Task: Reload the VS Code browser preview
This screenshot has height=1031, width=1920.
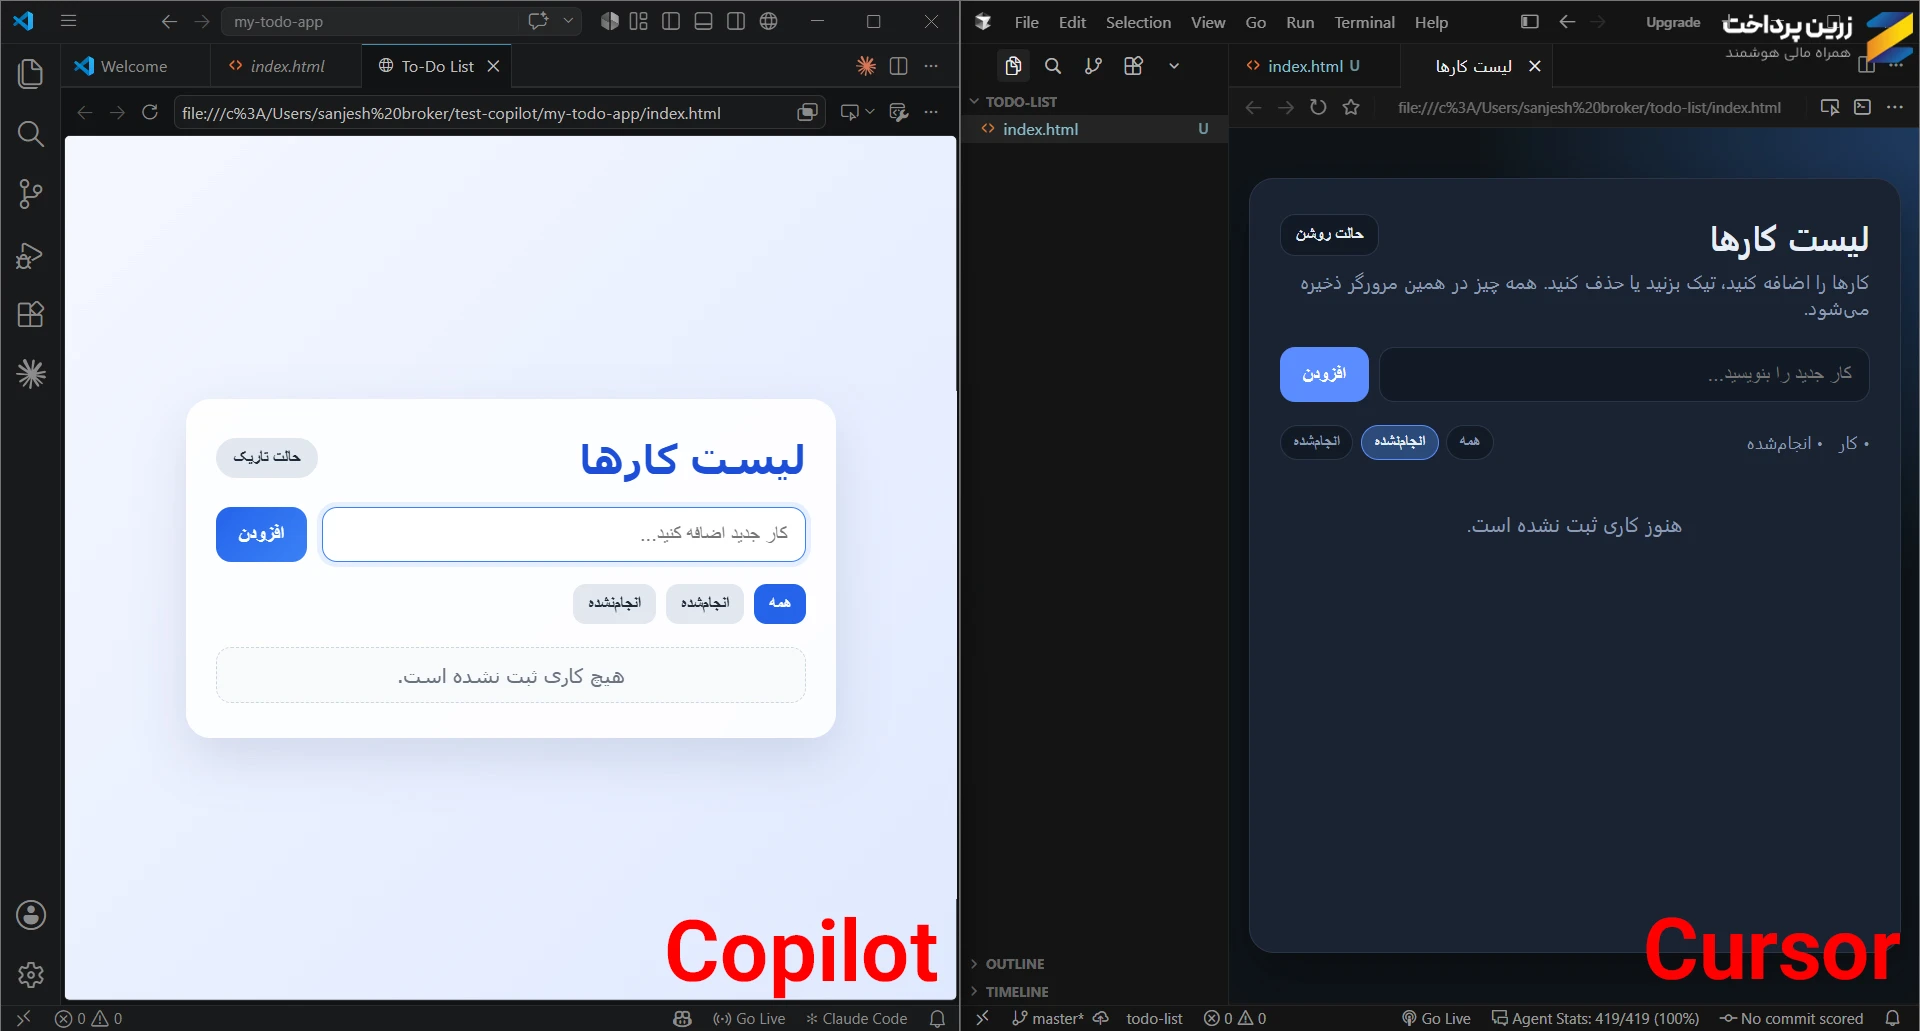Action: pyautogui.click(x=150, y=112)
